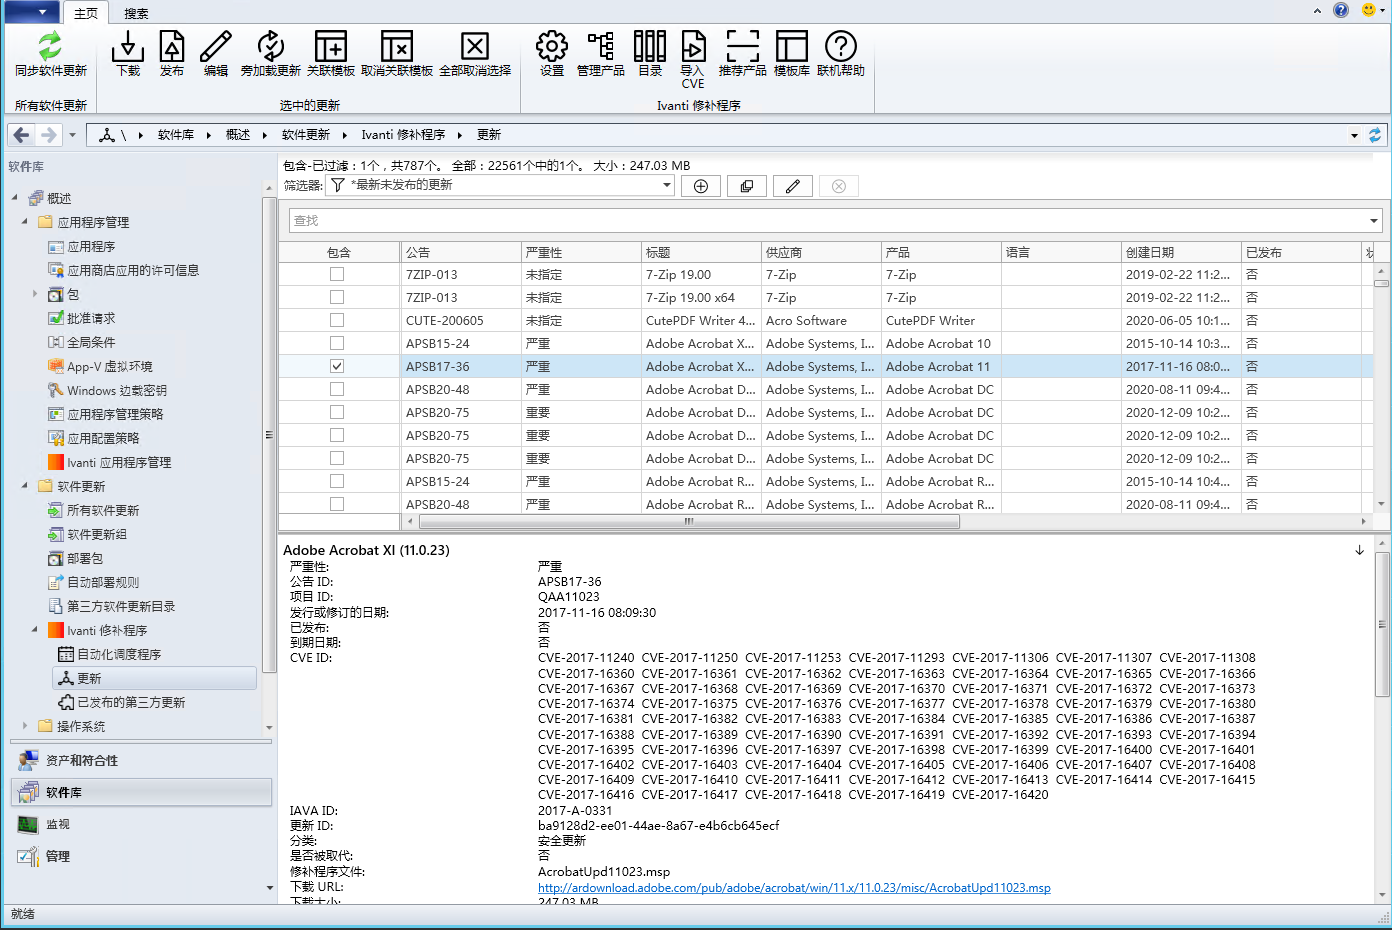Collapse the 应用程序管理 tree node
The image size is (1392, 930).
point(25,221)
